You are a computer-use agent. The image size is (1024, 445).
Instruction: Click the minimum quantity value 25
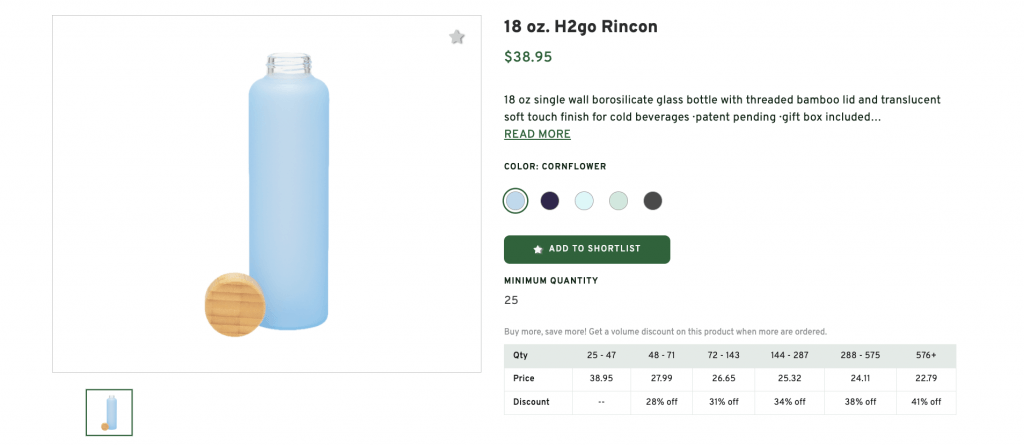click(511, 300)
